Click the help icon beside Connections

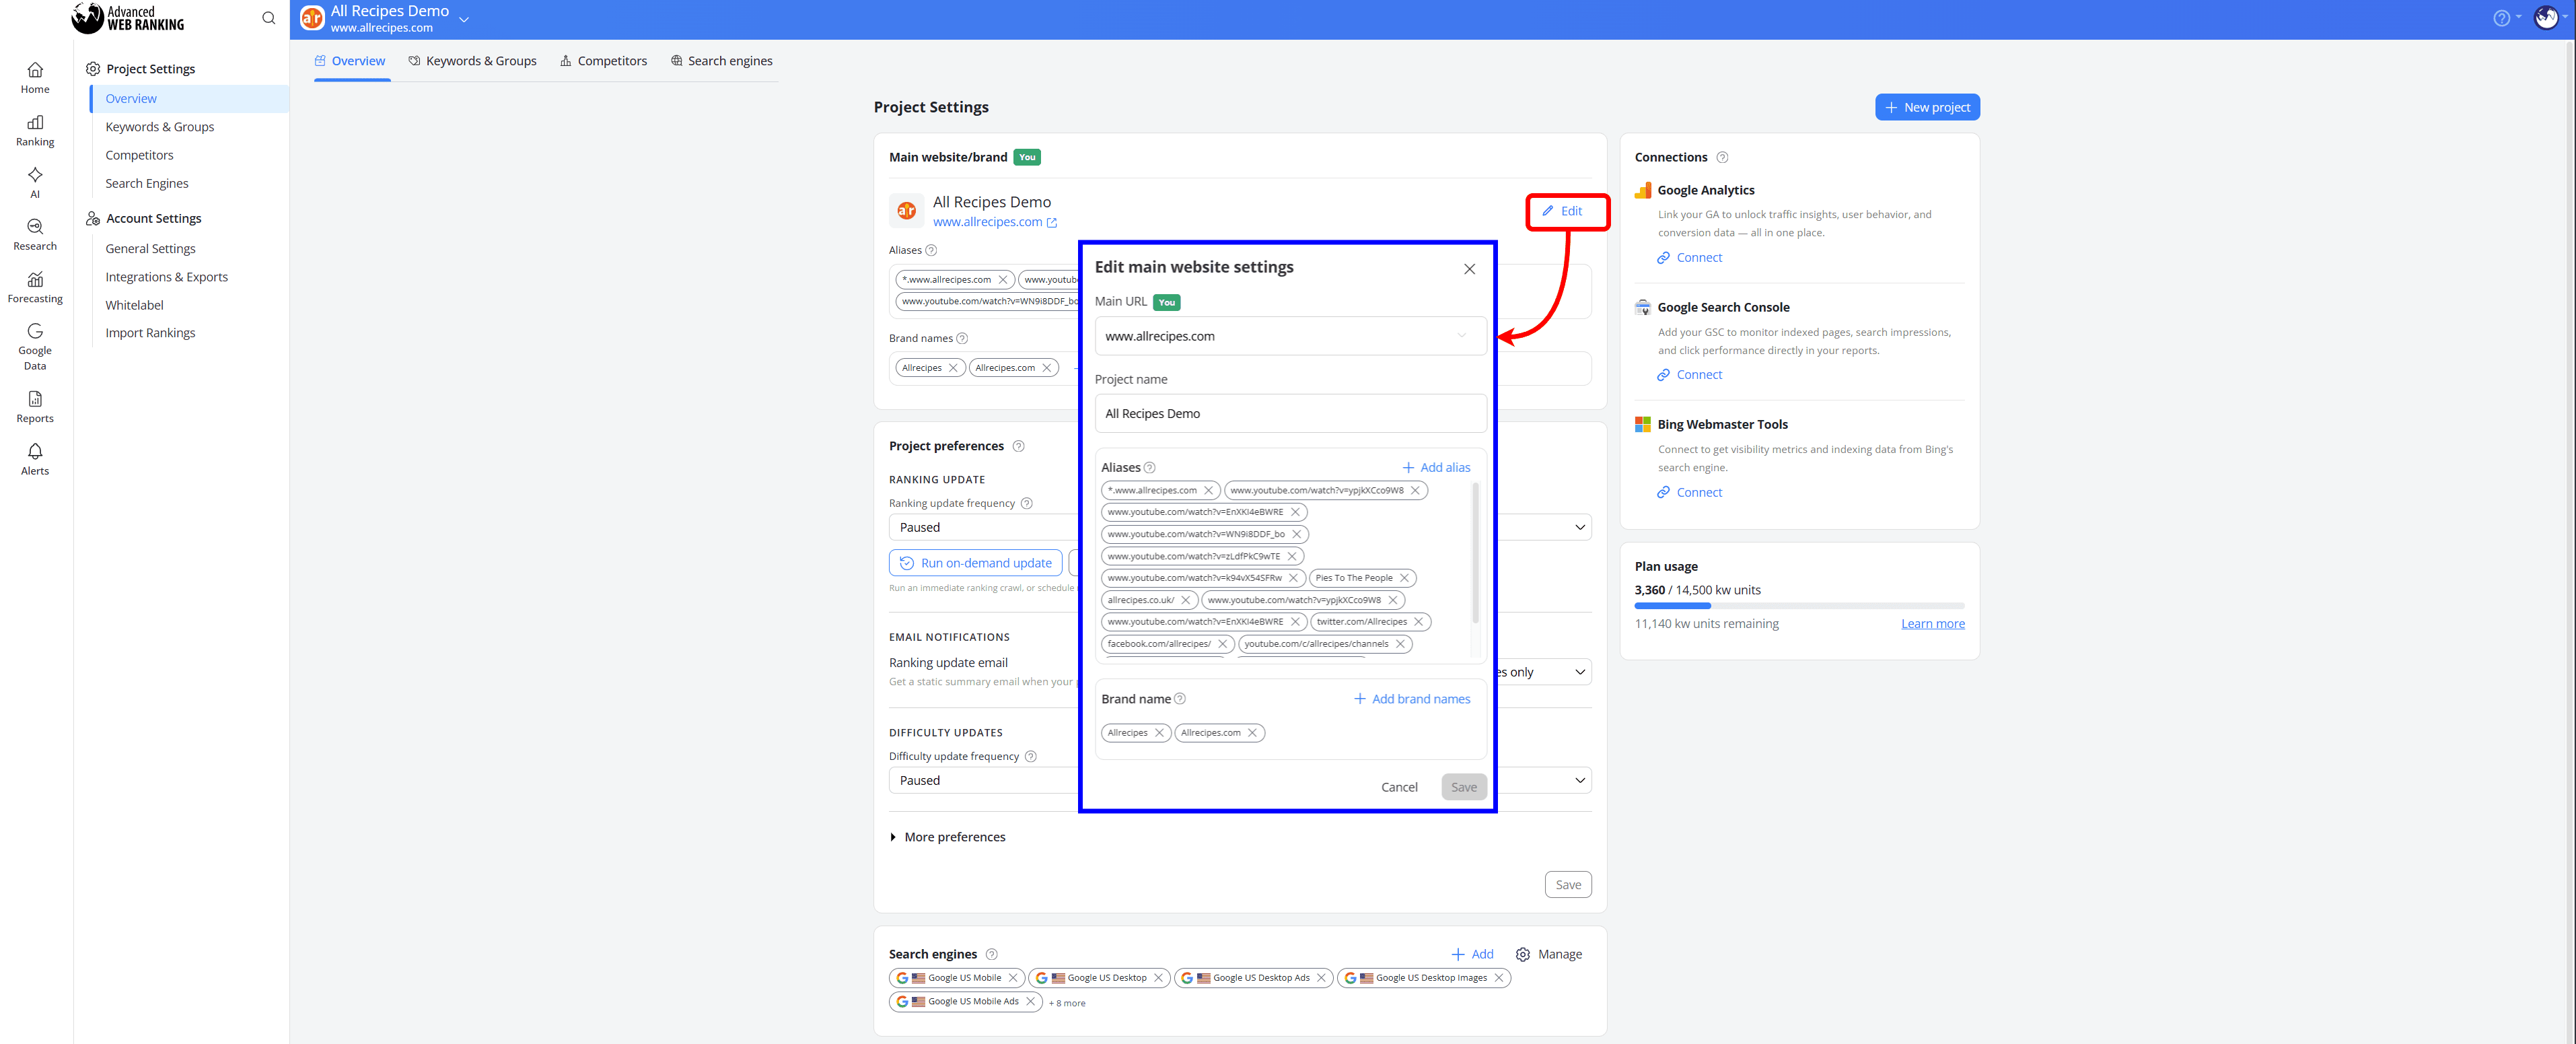[1722, 157]
